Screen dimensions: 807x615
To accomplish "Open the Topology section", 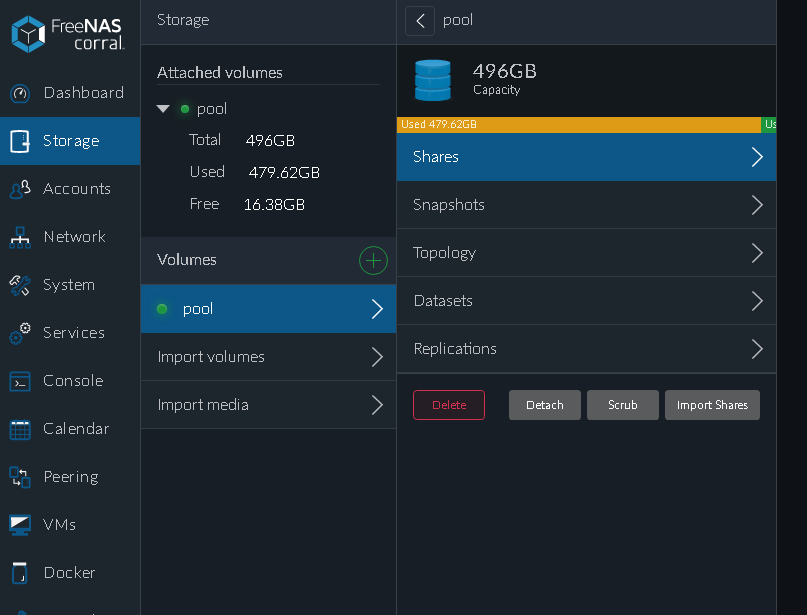I will click(585, 253).
